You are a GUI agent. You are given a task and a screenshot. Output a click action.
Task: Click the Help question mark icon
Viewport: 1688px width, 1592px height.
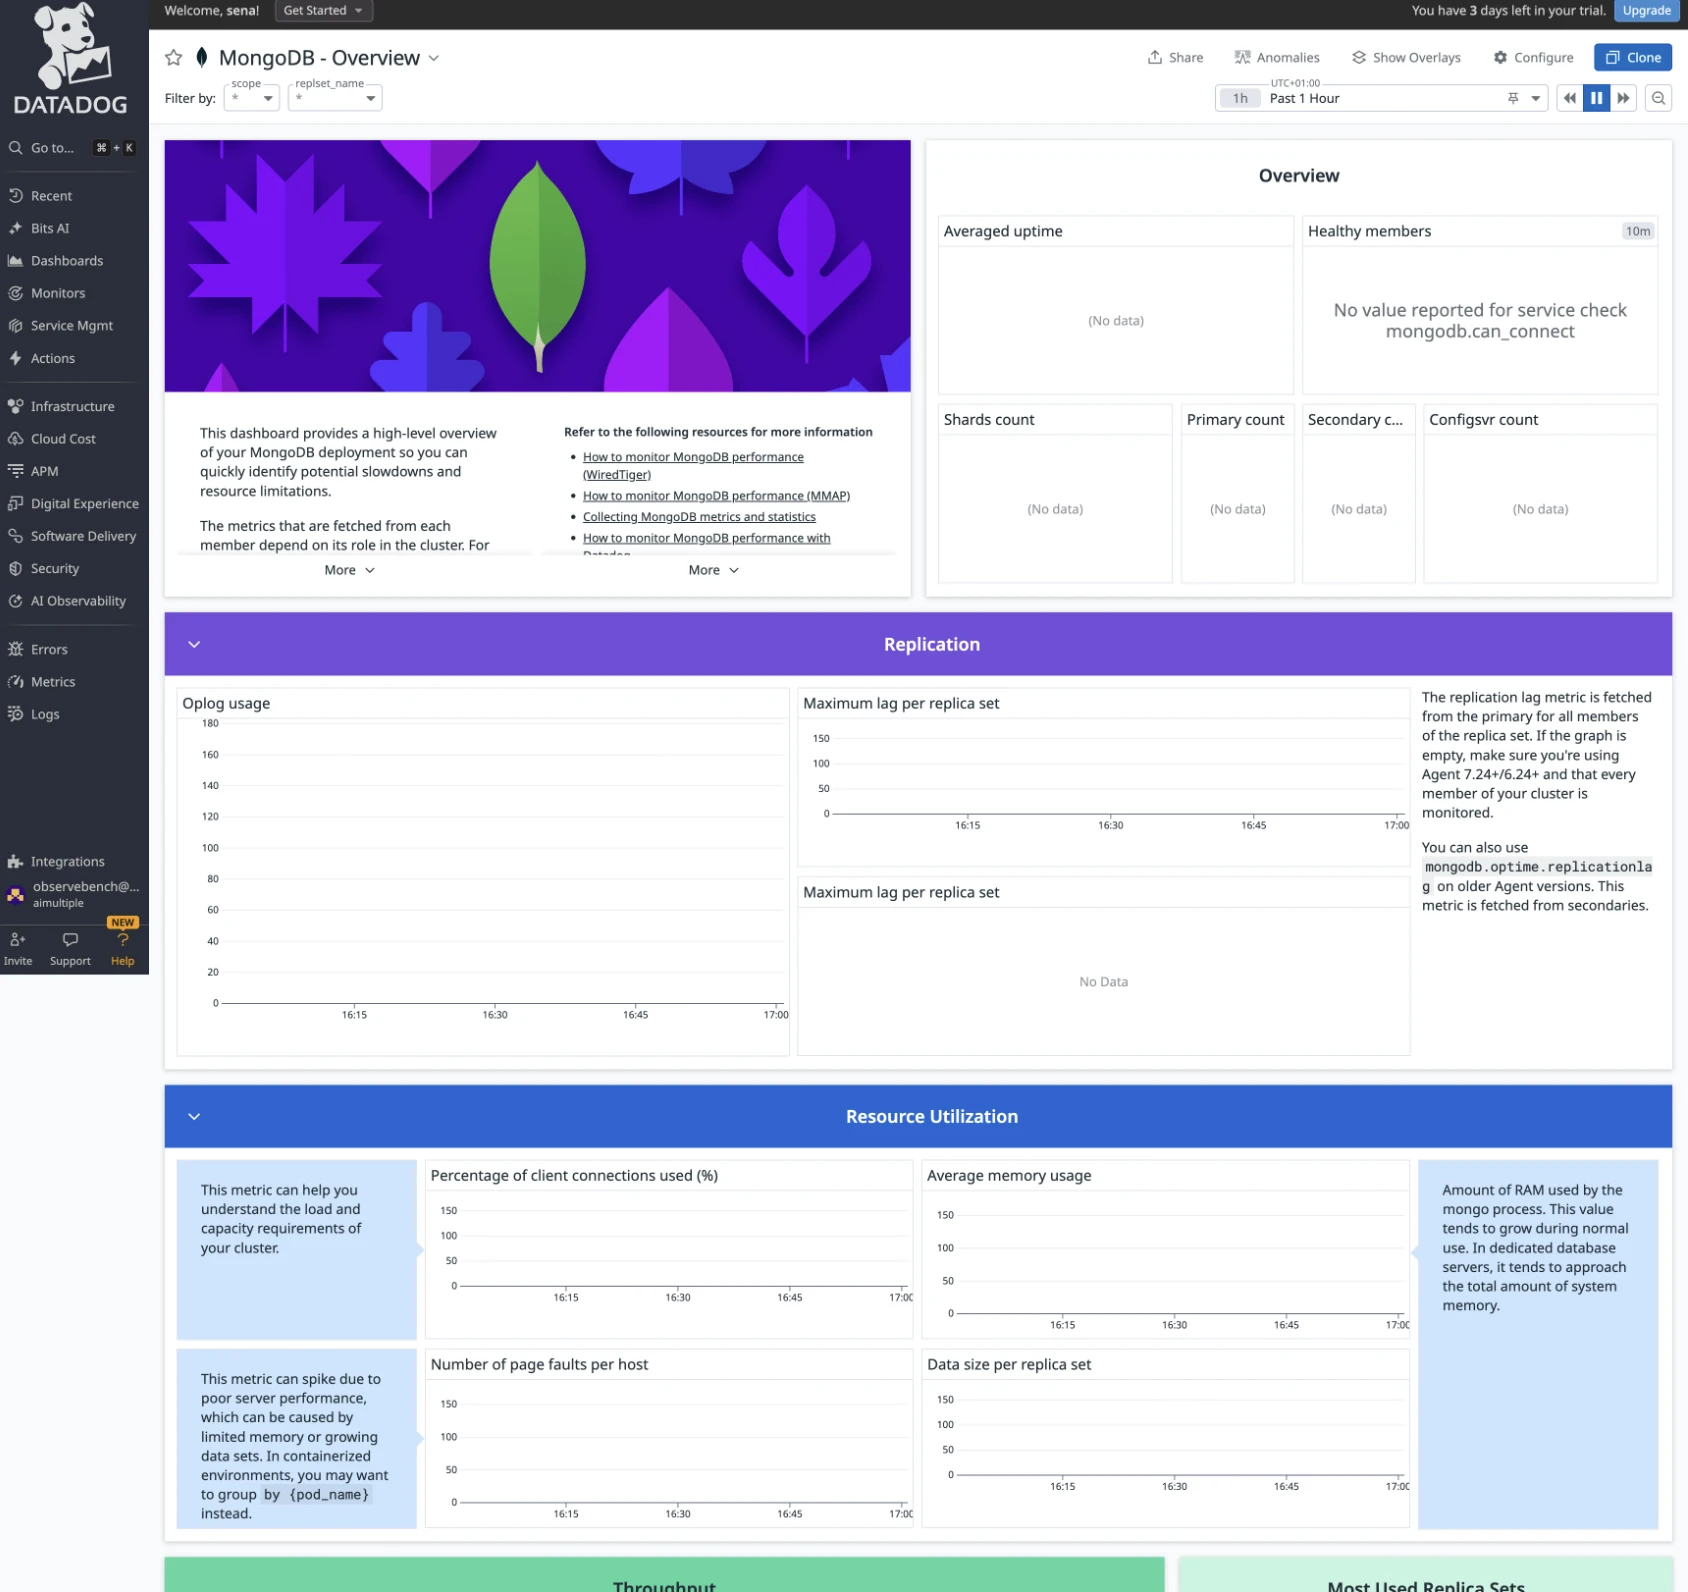point(122,940)
